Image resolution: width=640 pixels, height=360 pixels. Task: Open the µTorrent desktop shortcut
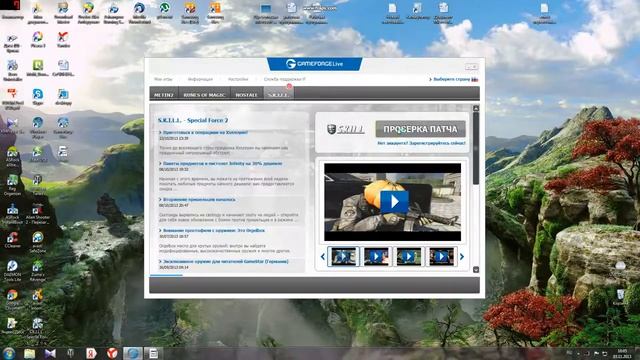164,11
